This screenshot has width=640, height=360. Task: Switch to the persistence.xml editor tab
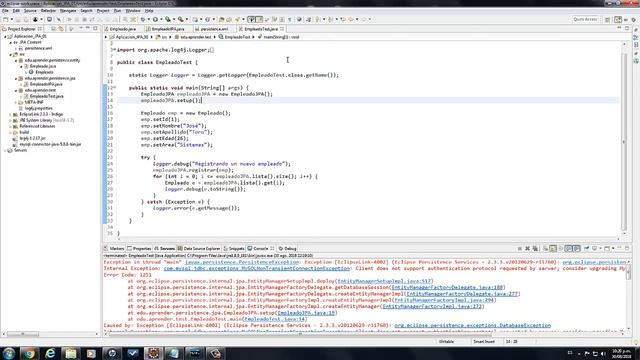[214, 29]
